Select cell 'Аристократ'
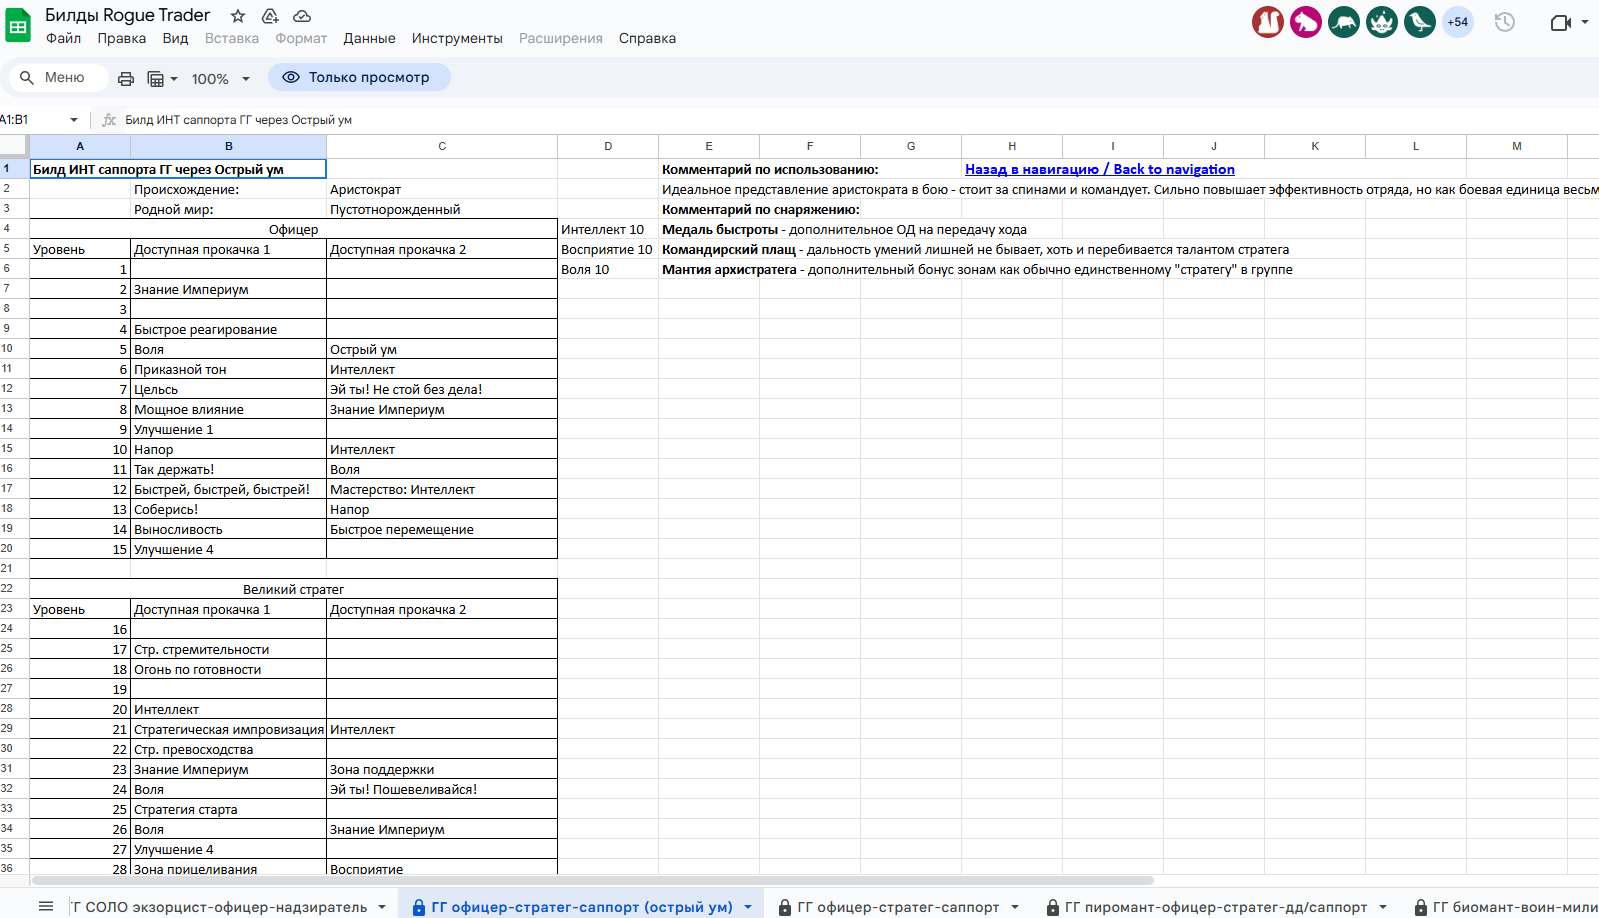 click(x=442, y=189)
